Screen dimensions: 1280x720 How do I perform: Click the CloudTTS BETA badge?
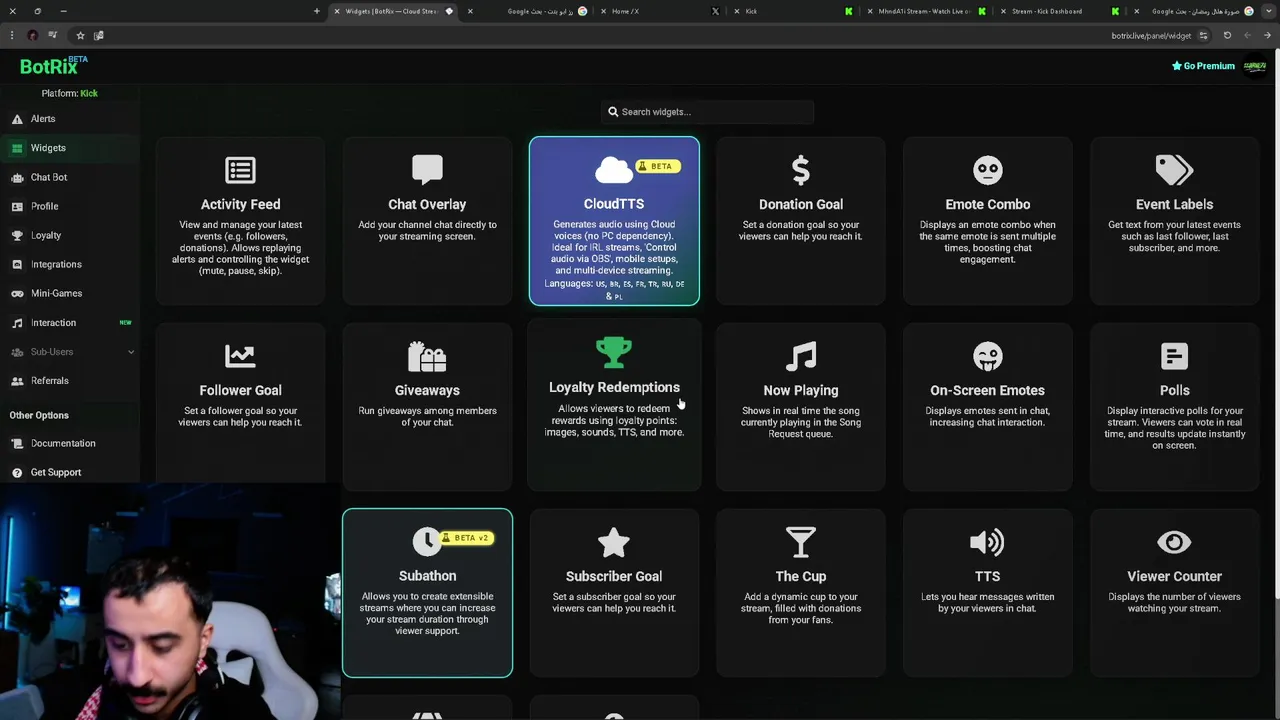657,166
